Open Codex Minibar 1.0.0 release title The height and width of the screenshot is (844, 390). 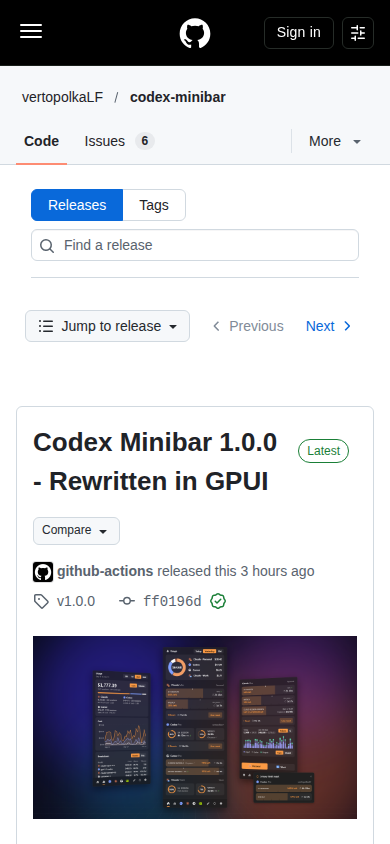155,462
